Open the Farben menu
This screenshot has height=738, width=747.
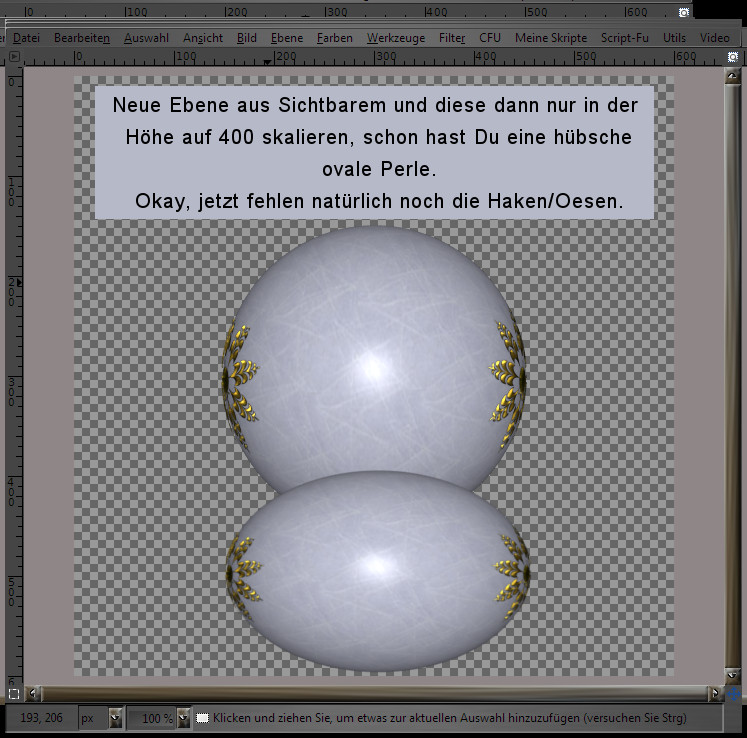pos(334,38)
